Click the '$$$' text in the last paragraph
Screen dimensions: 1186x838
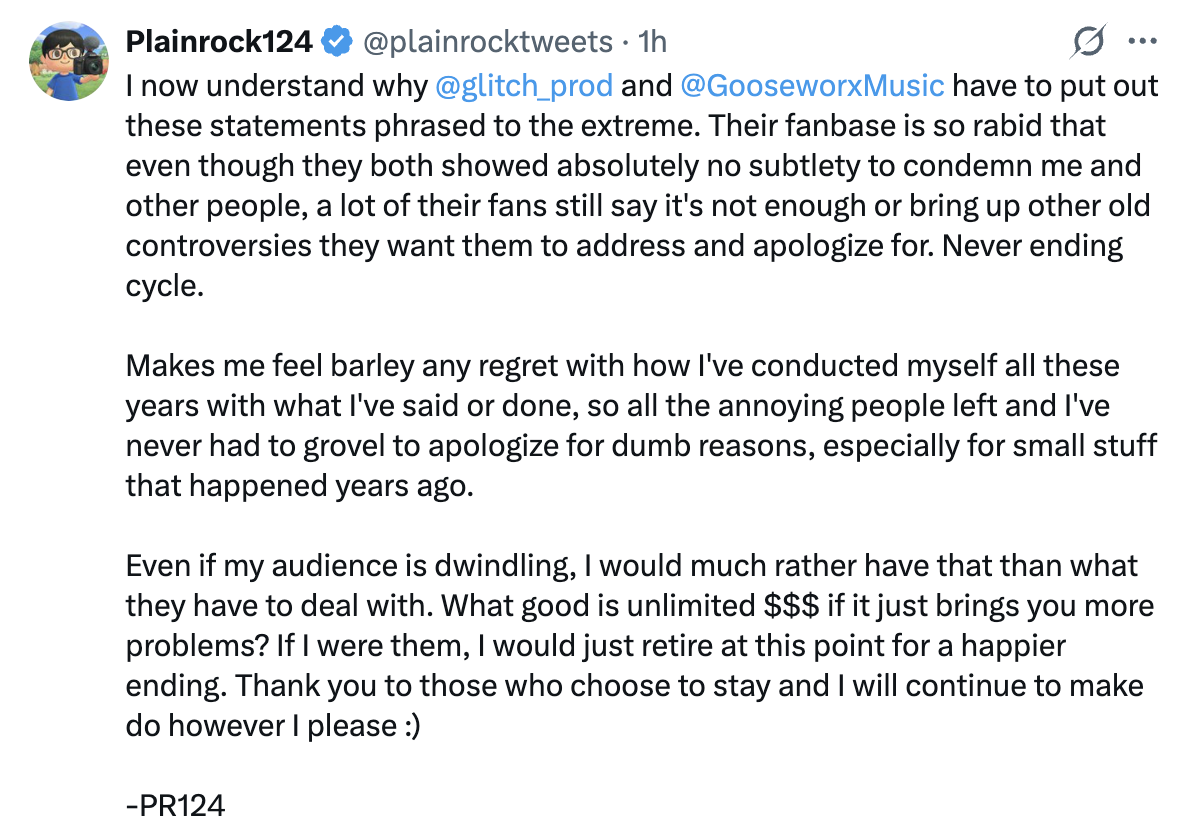pos(791,606)
